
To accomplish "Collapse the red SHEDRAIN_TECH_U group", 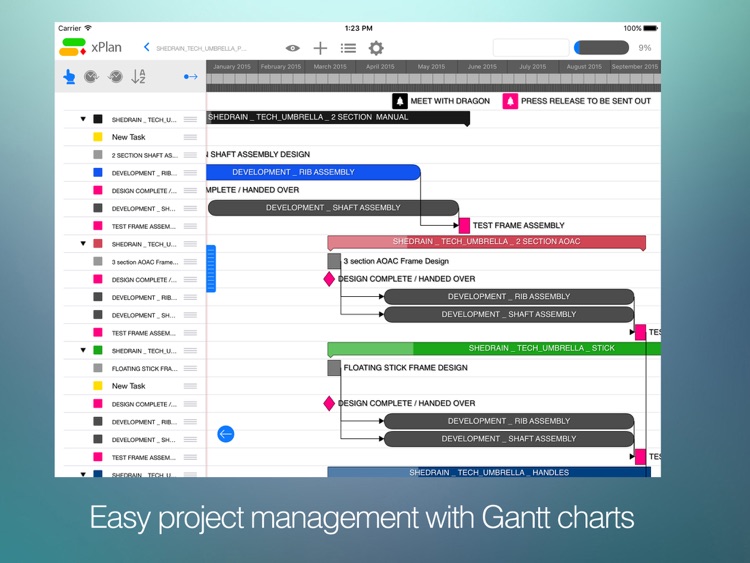I will point(83,243).
